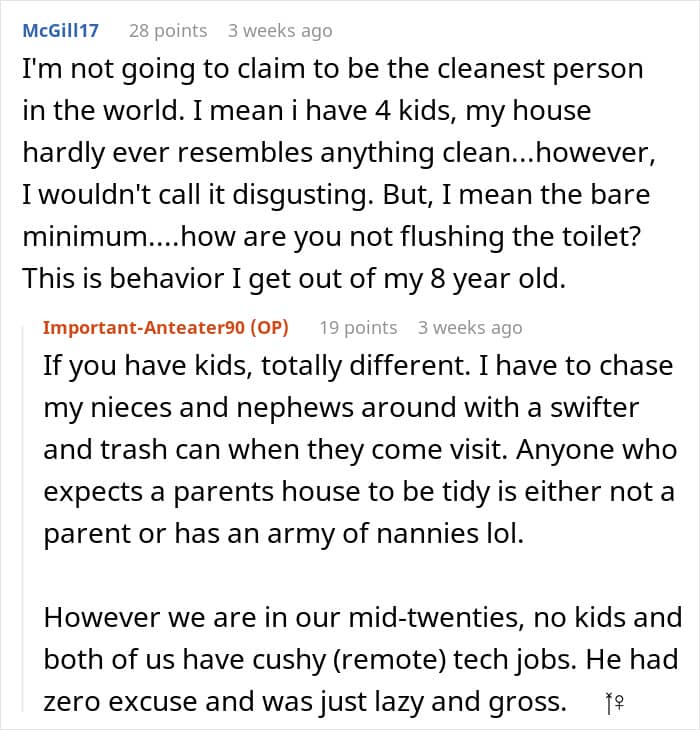
Task: Open permalink via the OP reply's '3 weeks ago' timestamp
Action: (x=470, y=328)
